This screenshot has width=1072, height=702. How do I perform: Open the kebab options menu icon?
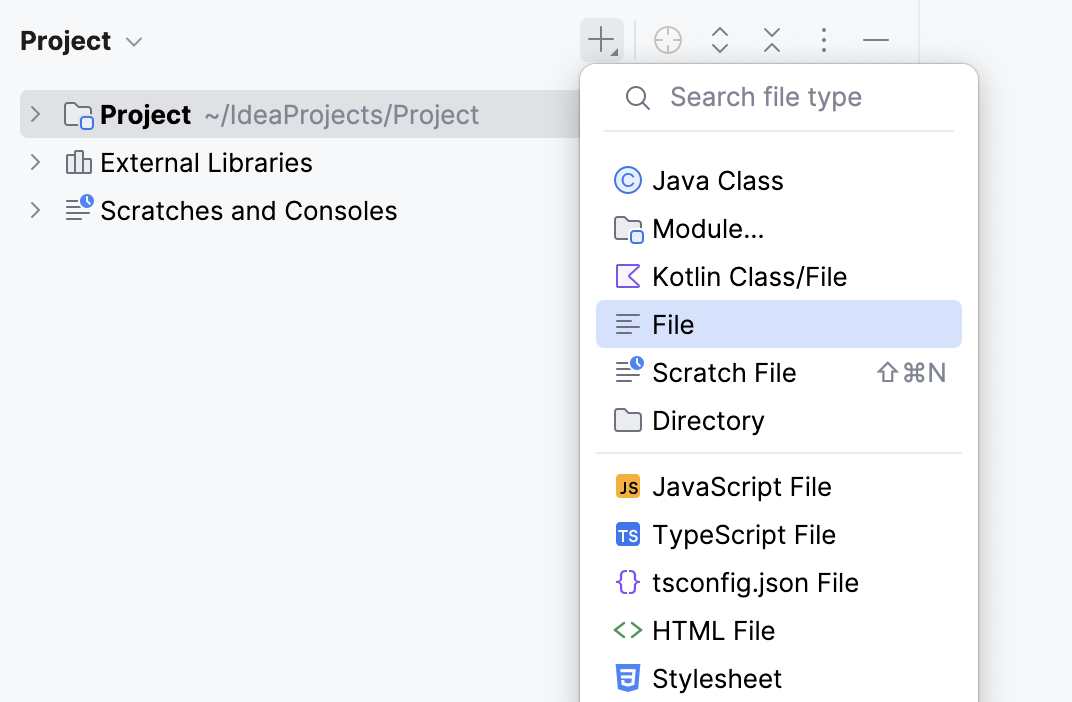[x=823, y=40]
